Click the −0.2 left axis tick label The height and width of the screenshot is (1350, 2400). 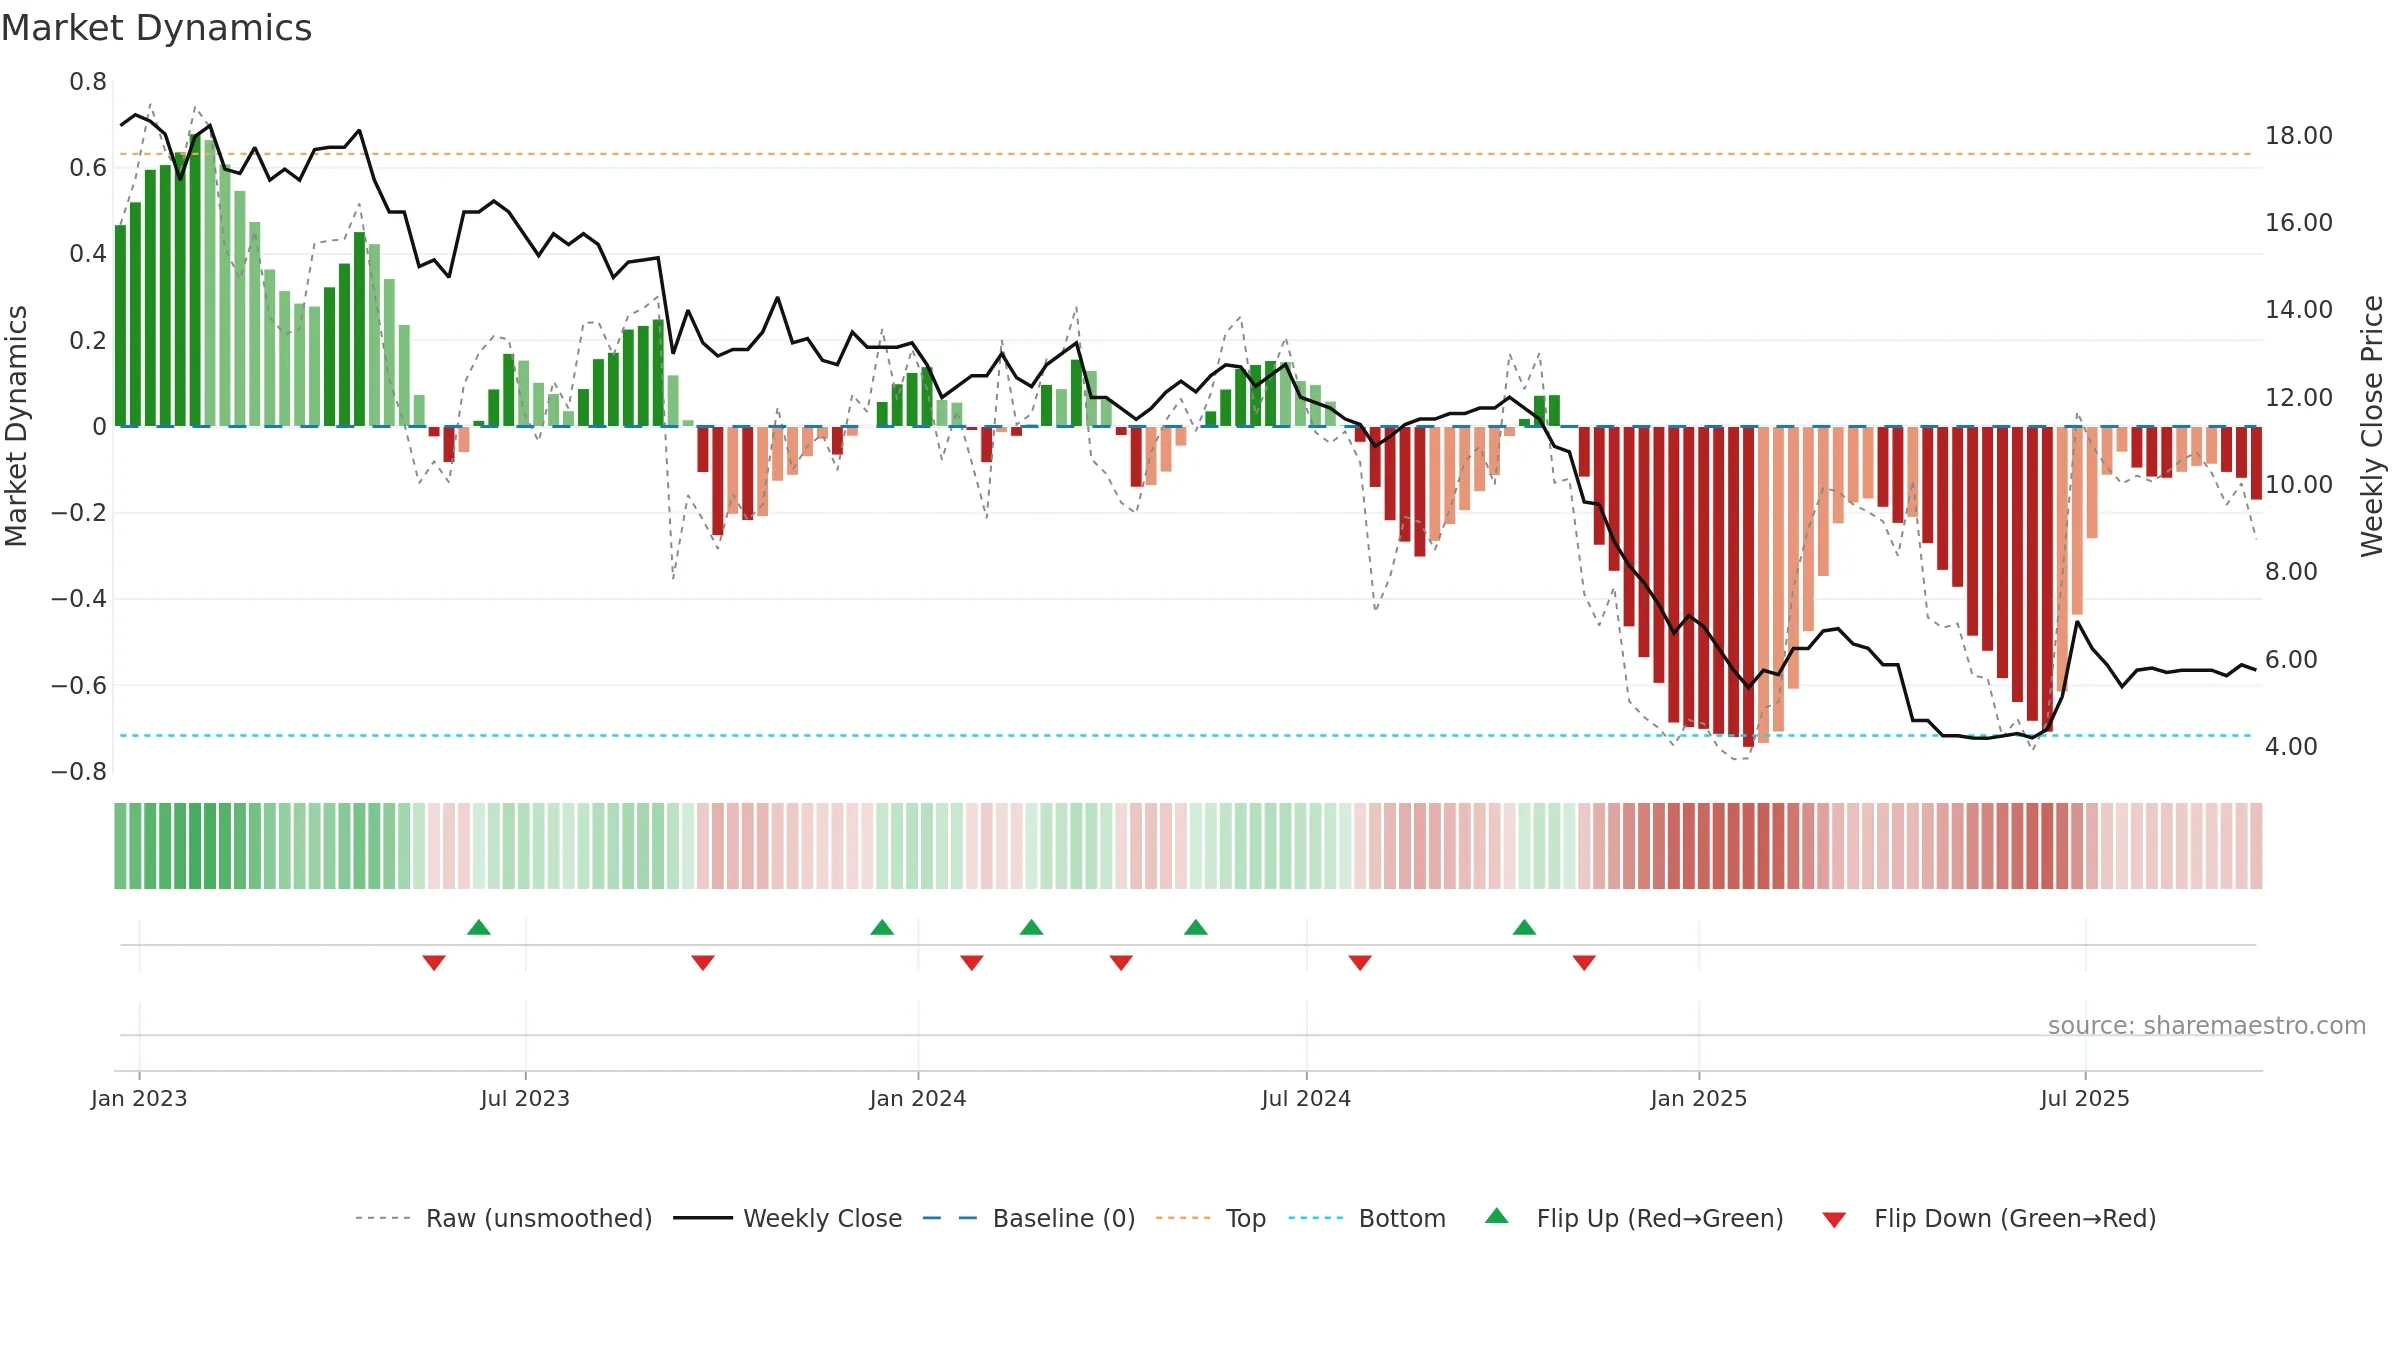(79, 513)
